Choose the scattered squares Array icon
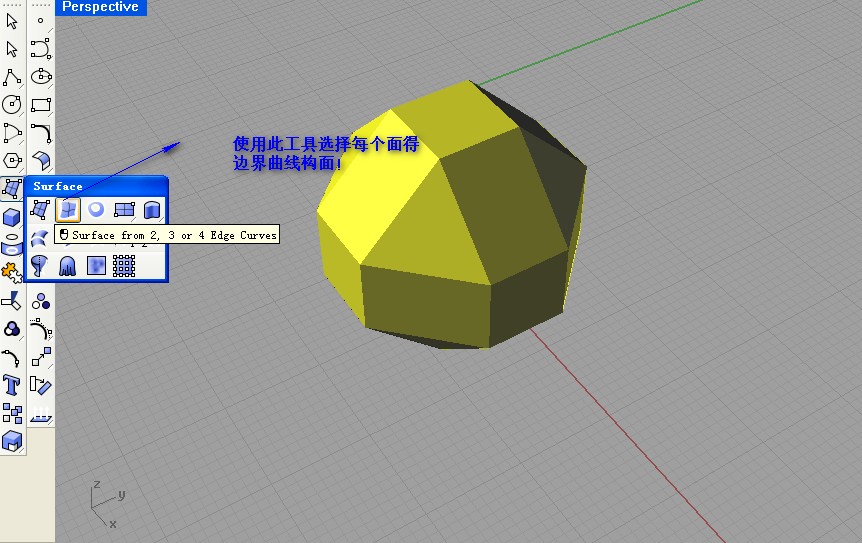 (12, 413)
